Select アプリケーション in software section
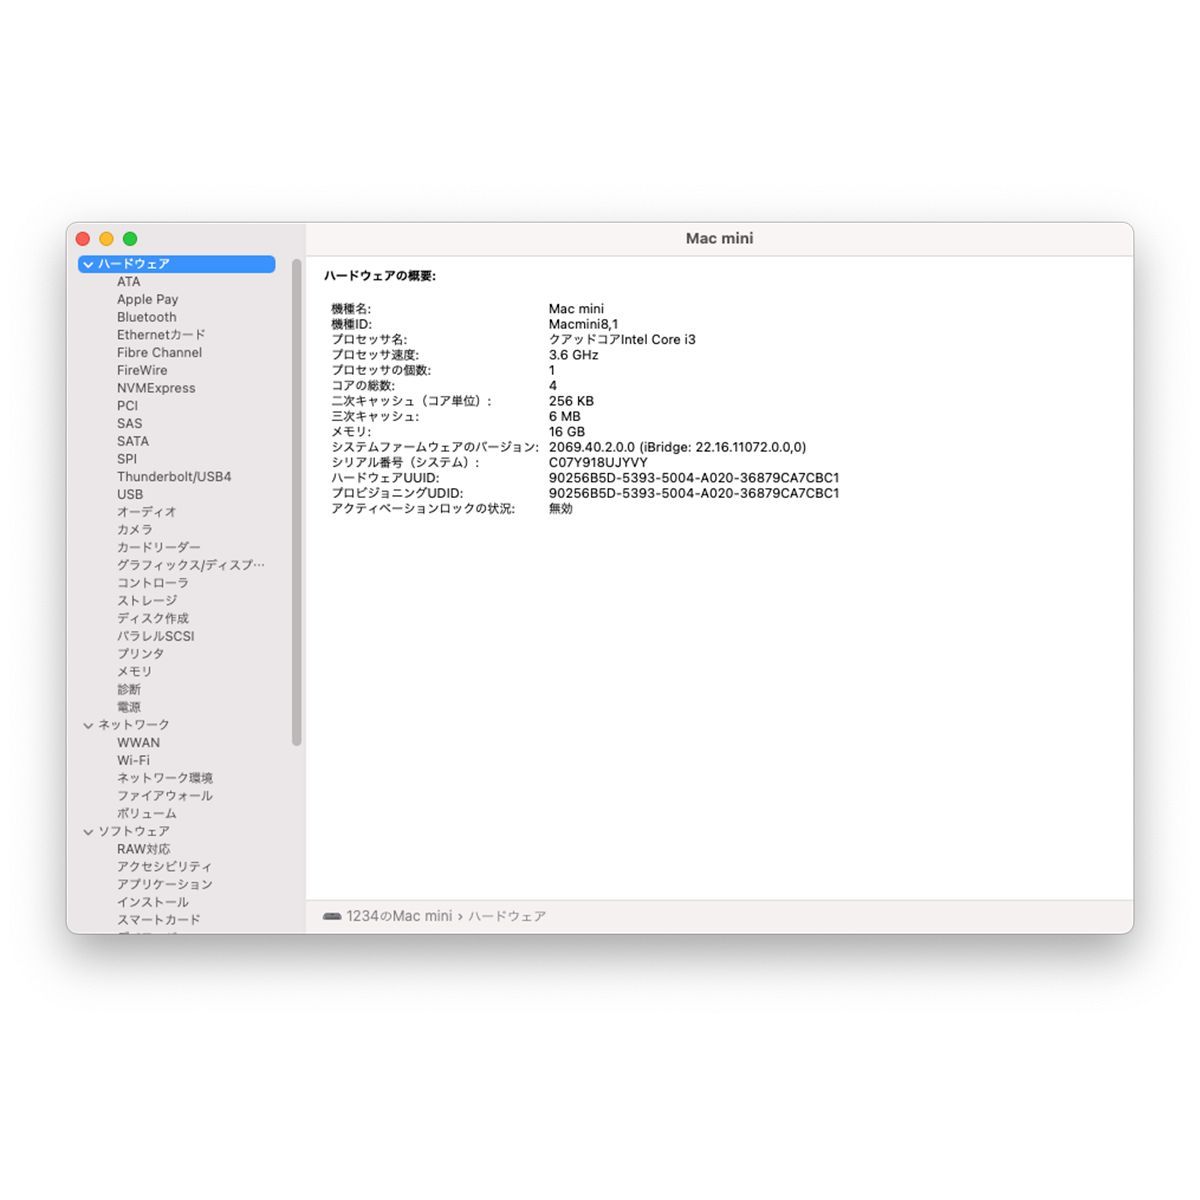The image size is (1200, 1200). tap(164, 885)
